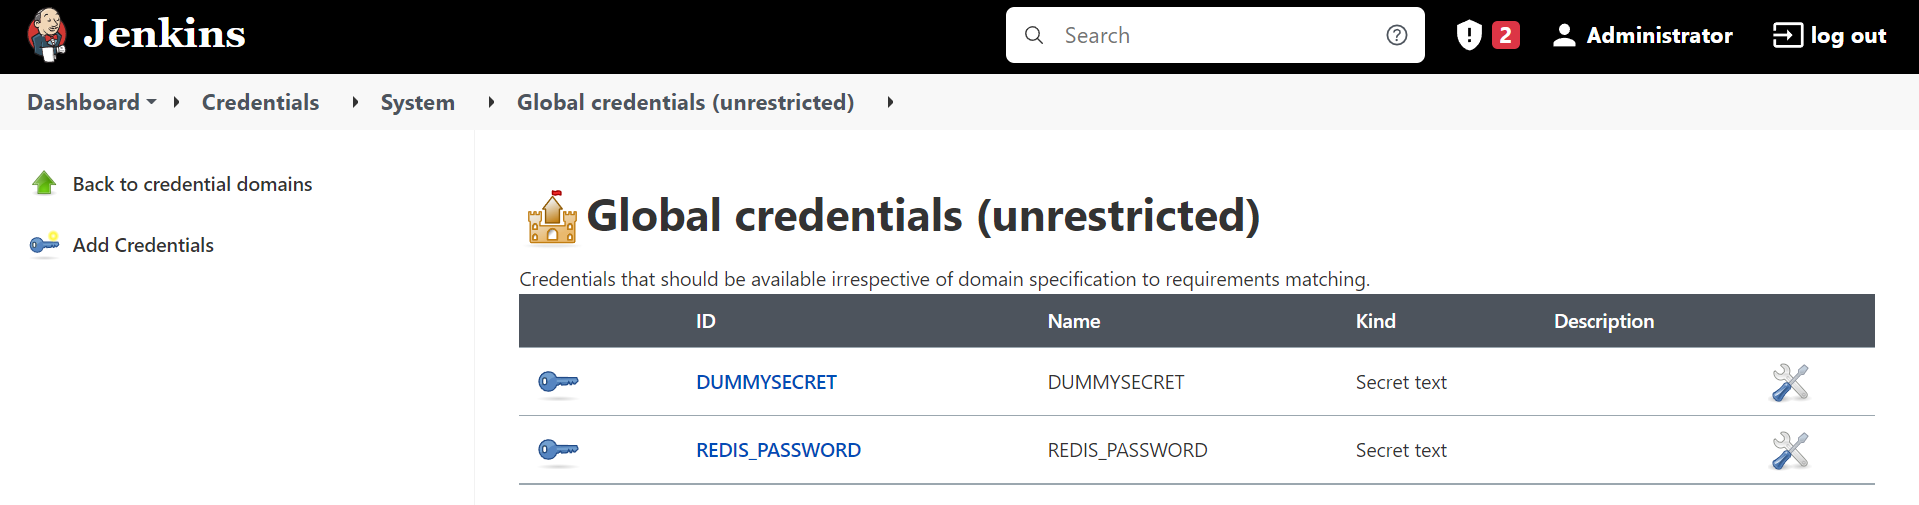Open the search help question-mark icon

[x=1396, y=35]
